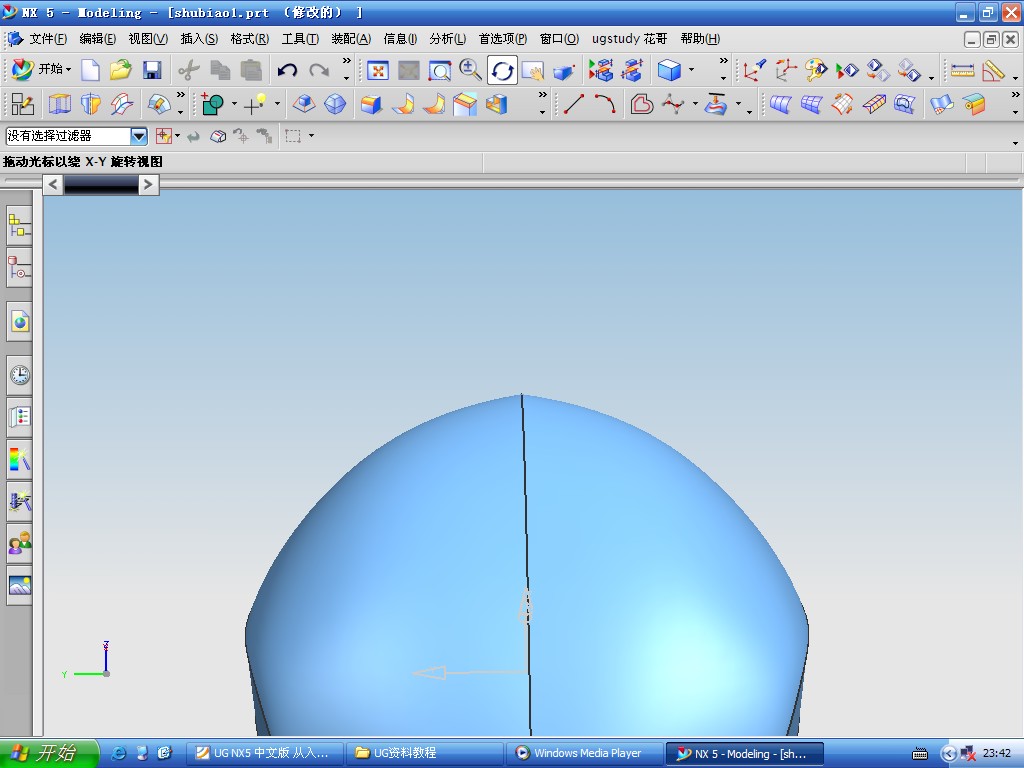Click the Windows 开始 Start button

pyautogui.click(x=48, y=753)
